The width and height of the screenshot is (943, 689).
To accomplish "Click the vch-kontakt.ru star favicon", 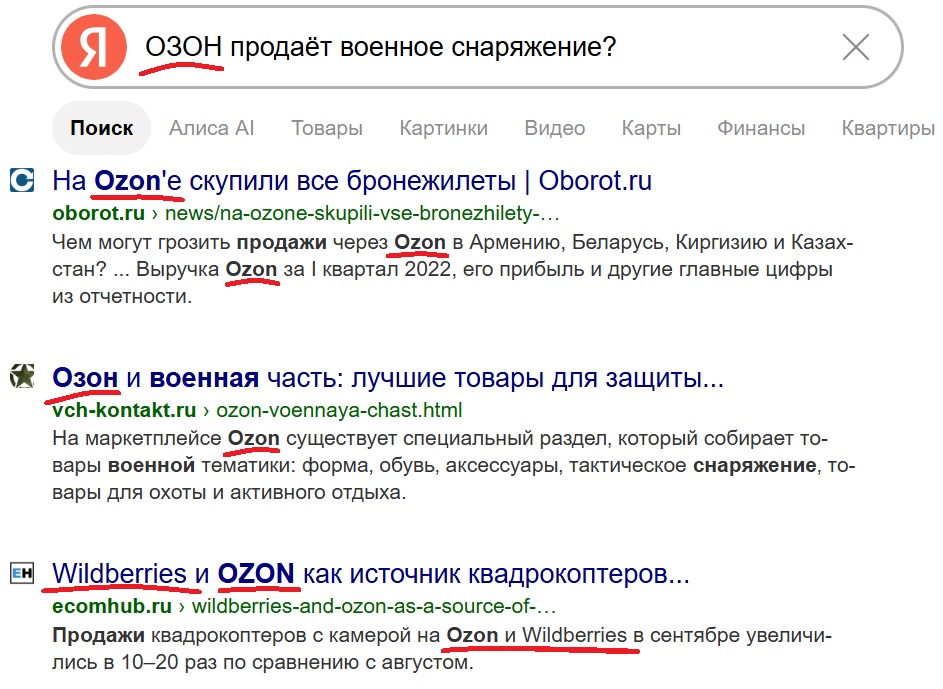I will (22, 376).
